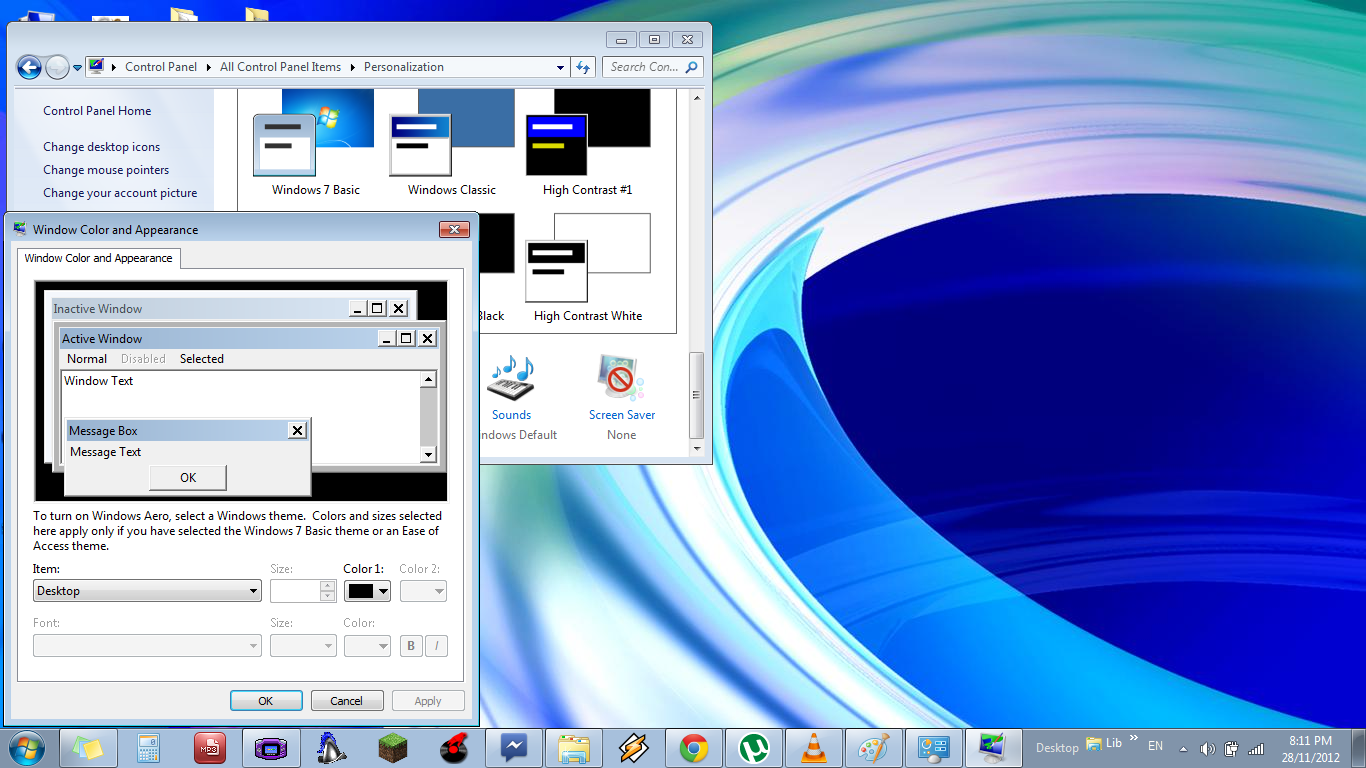1366x768 pixels.
Task: Open the Font name dropdown
Action: (x=147, y=646)
